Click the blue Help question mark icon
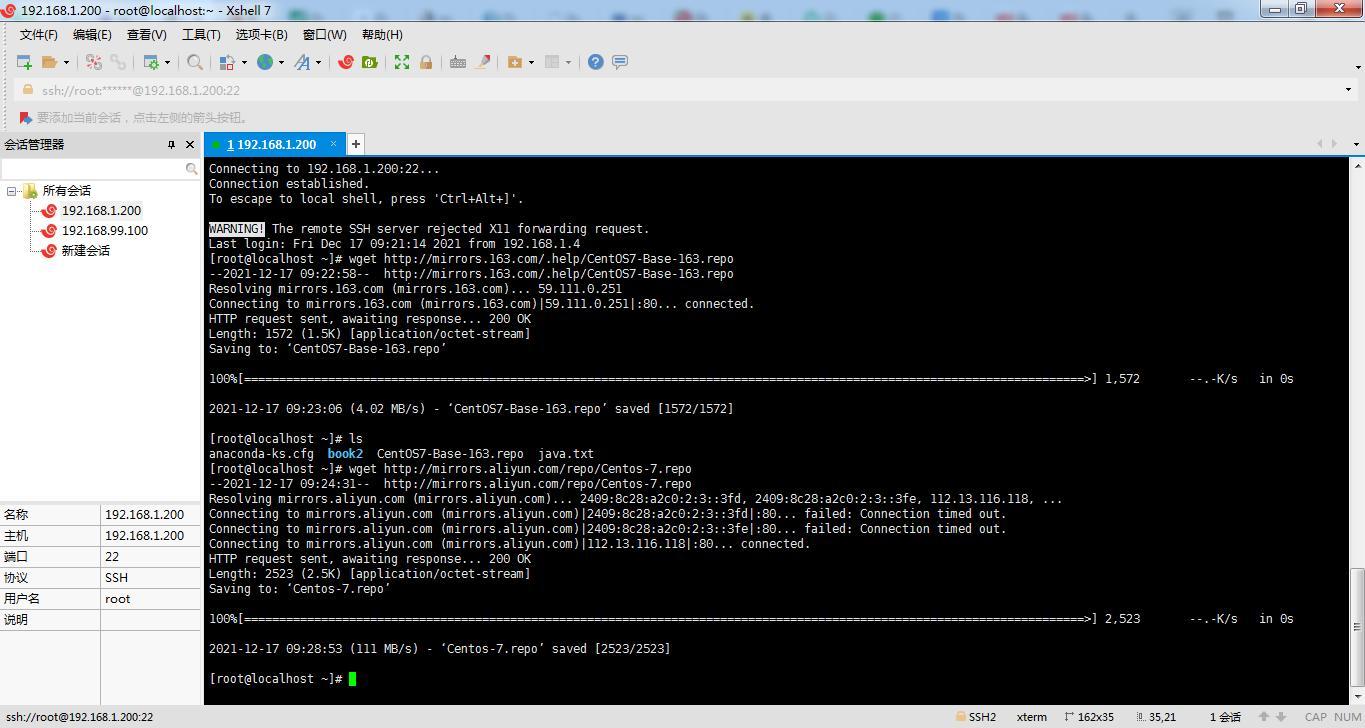 click(595, 62)
